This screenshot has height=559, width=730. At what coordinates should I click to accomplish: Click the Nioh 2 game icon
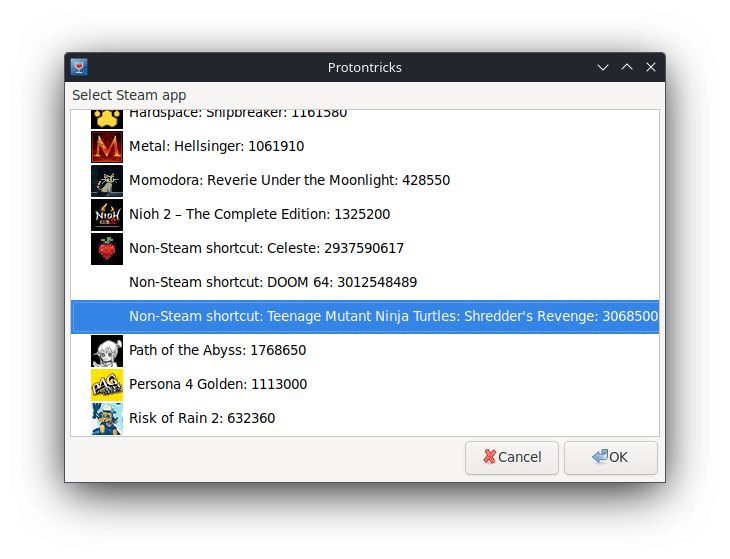tap(107, 215)
